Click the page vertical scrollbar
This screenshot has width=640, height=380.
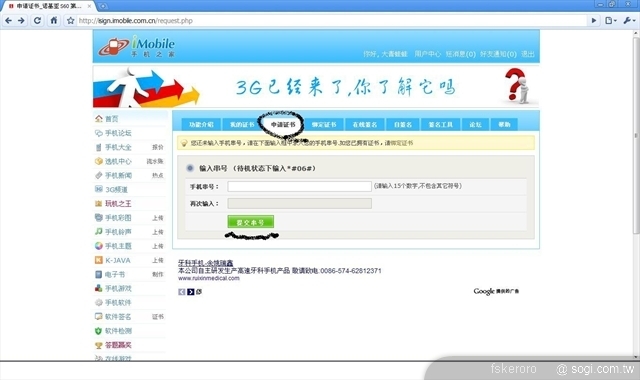pos(636,195)
